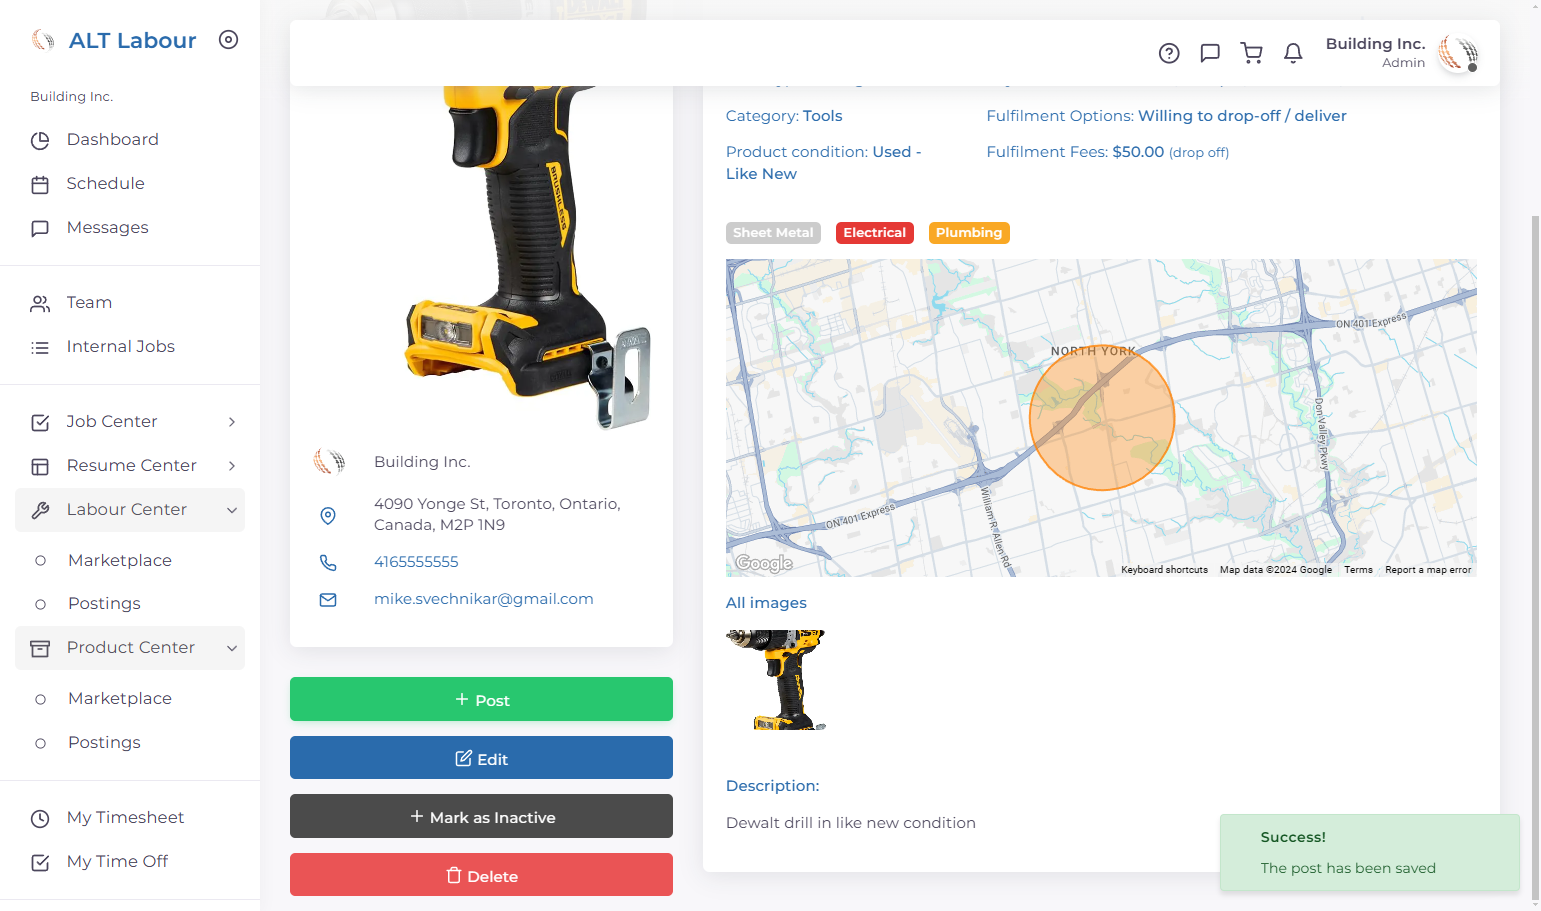Viewport: 1541px width, 911px height.
Task: Click the green Post button
Action: (x=481, y=699)
